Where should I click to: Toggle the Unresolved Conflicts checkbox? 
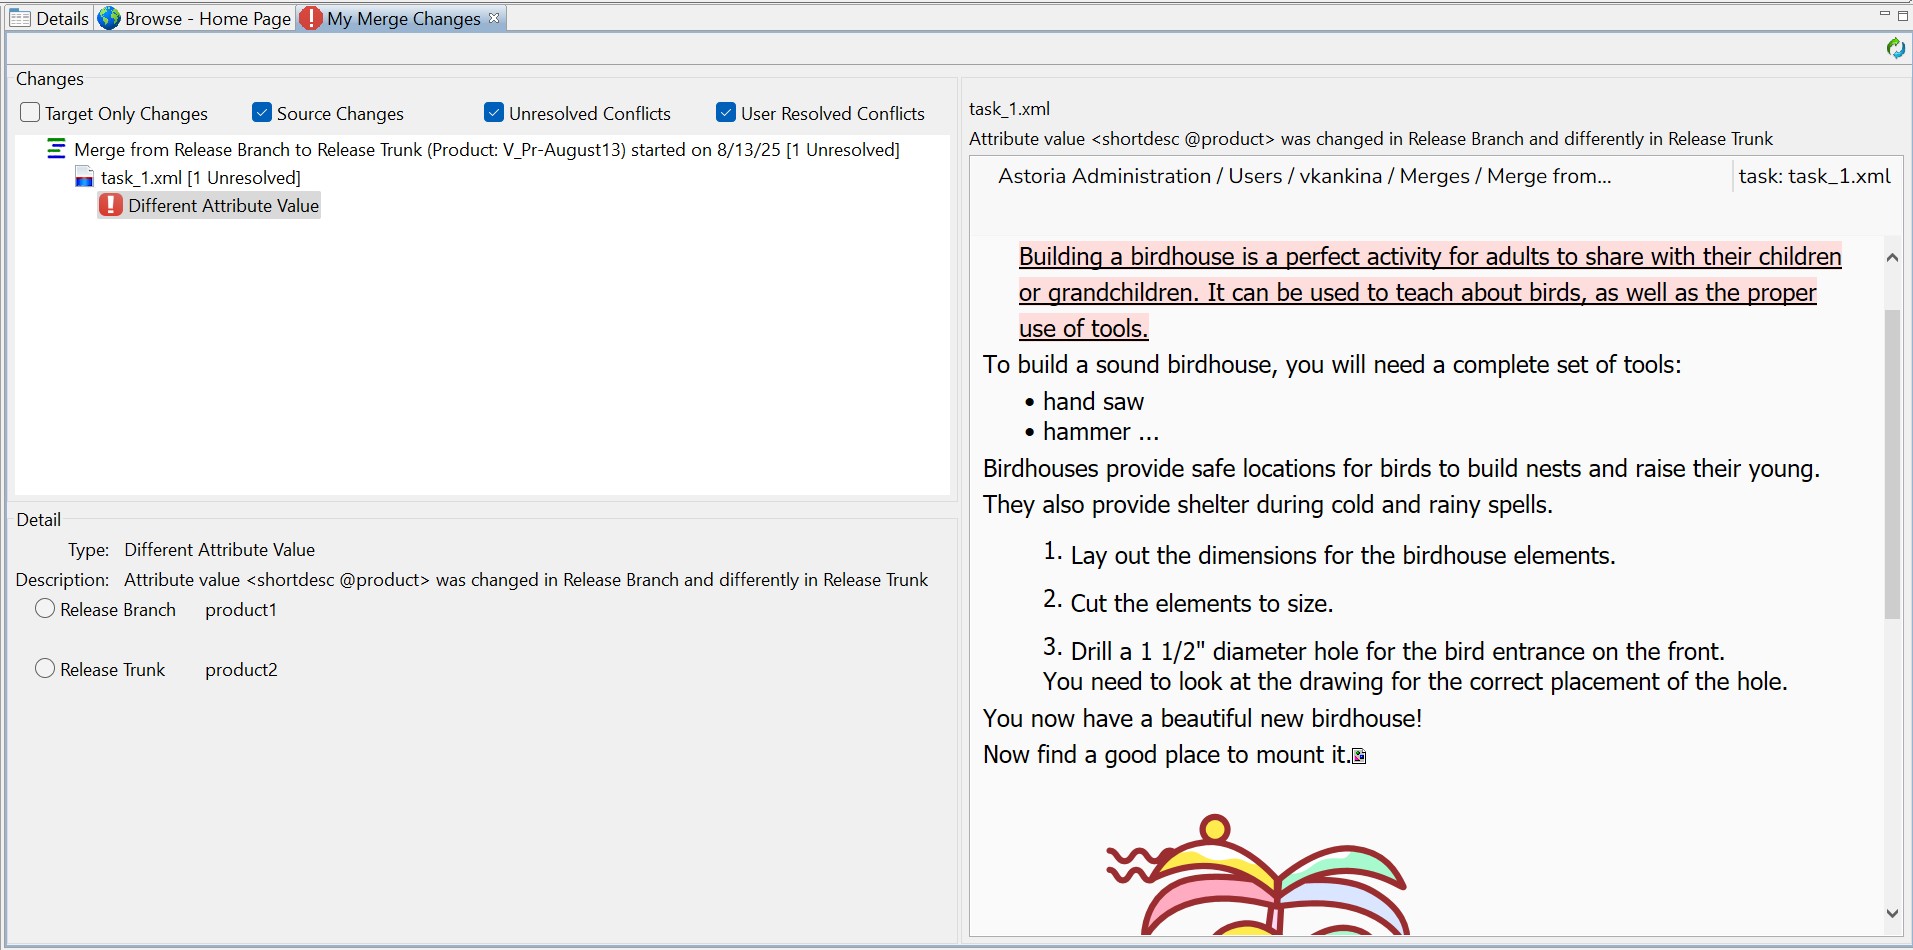click(494, 113)
